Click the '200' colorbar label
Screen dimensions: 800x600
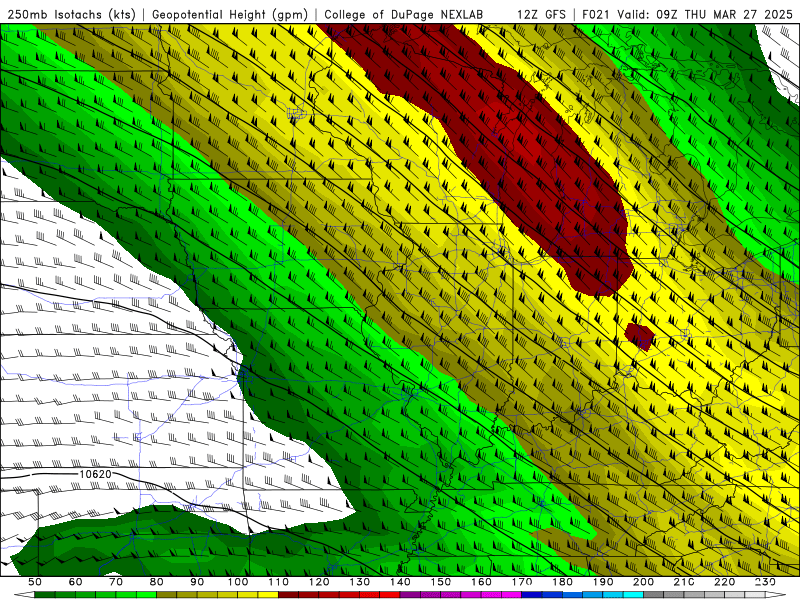pyautogui.click(x=643, y=582)
